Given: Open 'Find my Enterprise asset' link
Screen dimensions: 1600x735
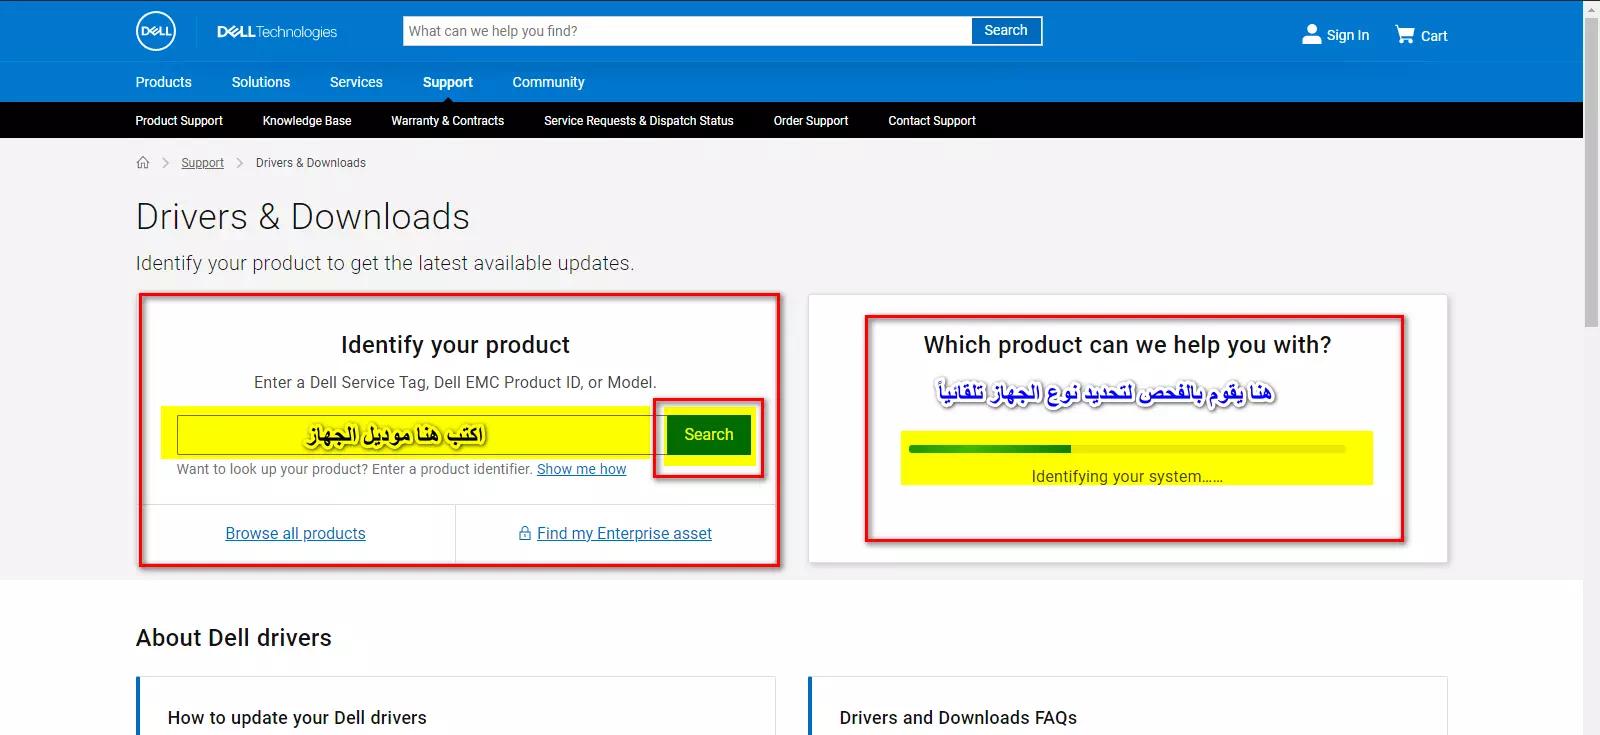Looking at the screenshot, I should click(624, 533).
